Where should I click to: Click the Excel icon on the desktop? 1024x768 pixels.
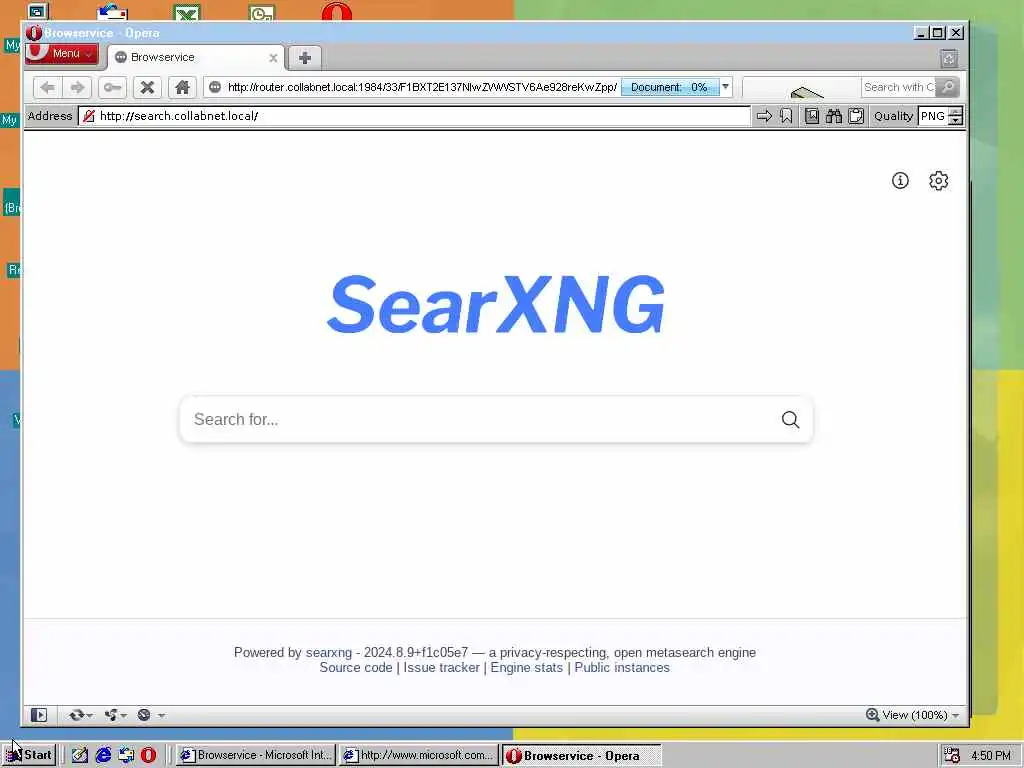(x=187, y=12)
